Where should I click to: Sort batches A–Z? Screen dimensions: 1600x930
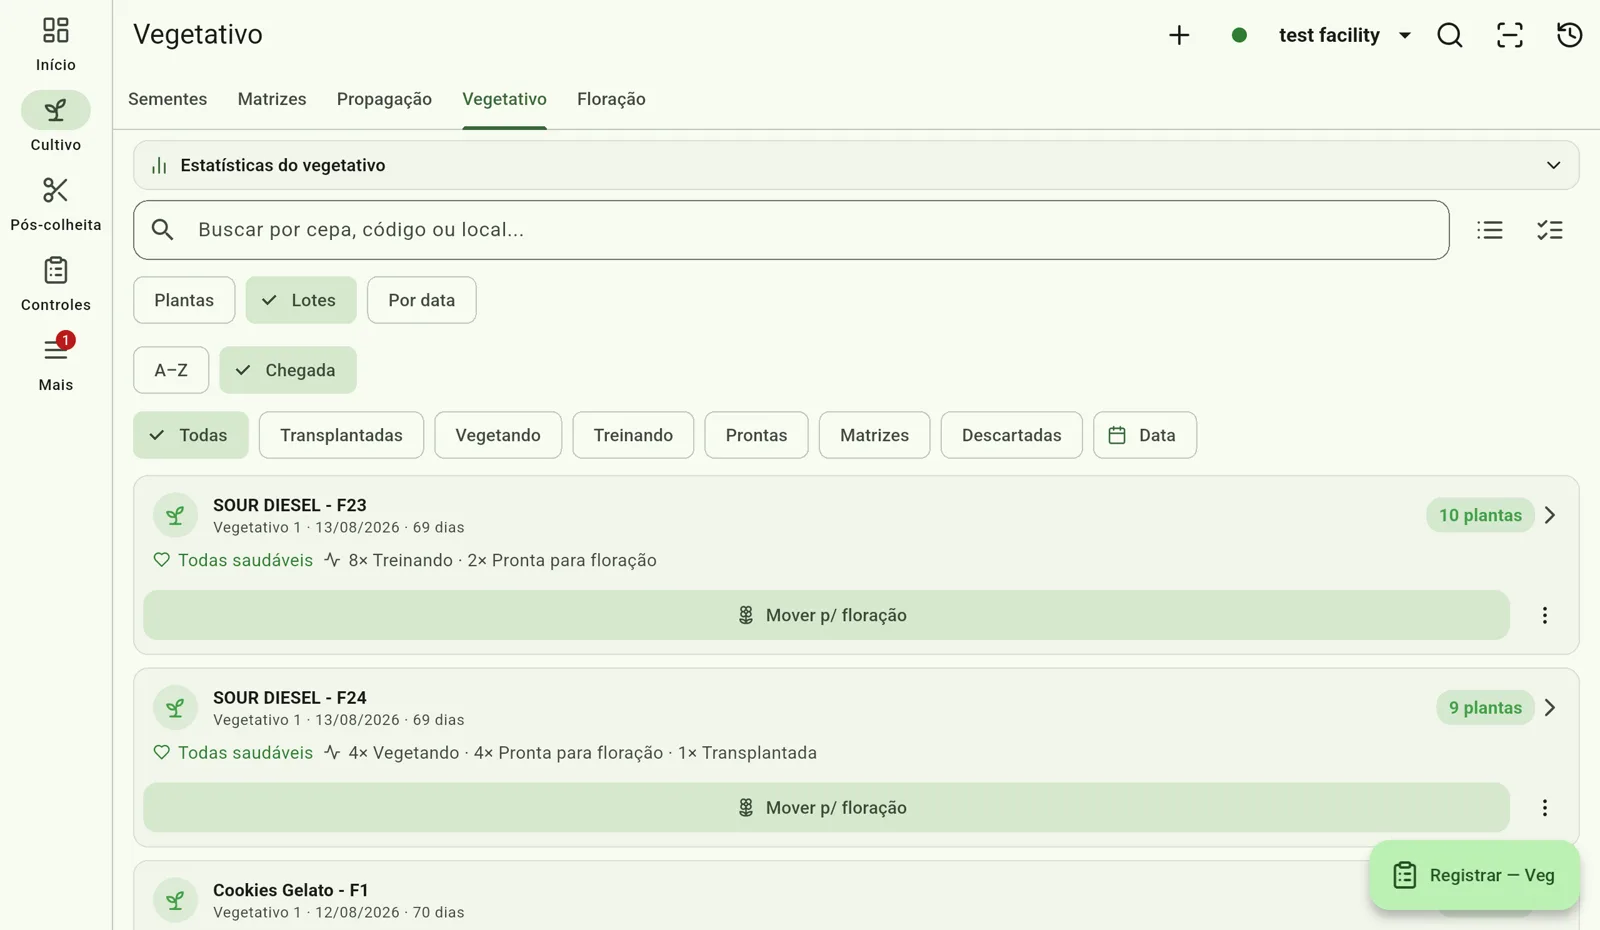pyautogui.click(x=171, y=370)
